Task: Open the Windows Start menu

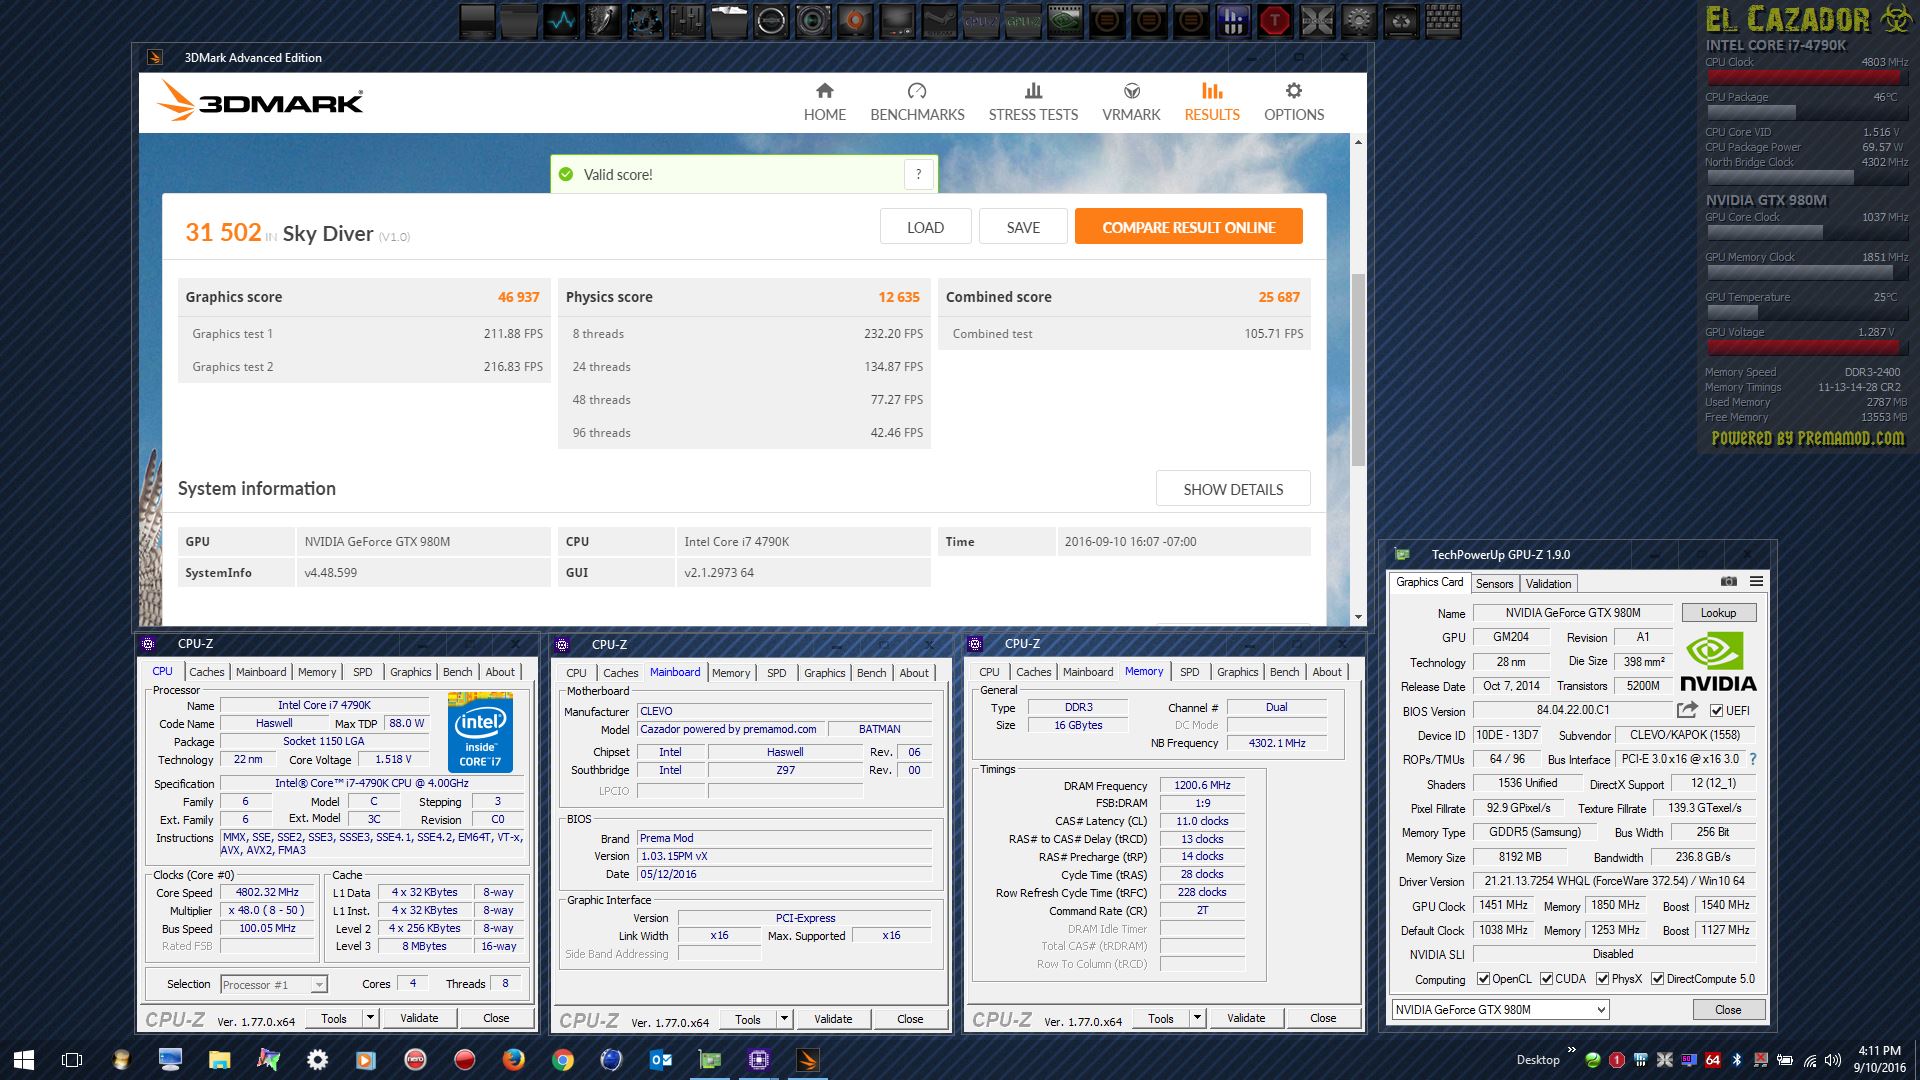Action: pyautogui.click(x=24, y=1060)
